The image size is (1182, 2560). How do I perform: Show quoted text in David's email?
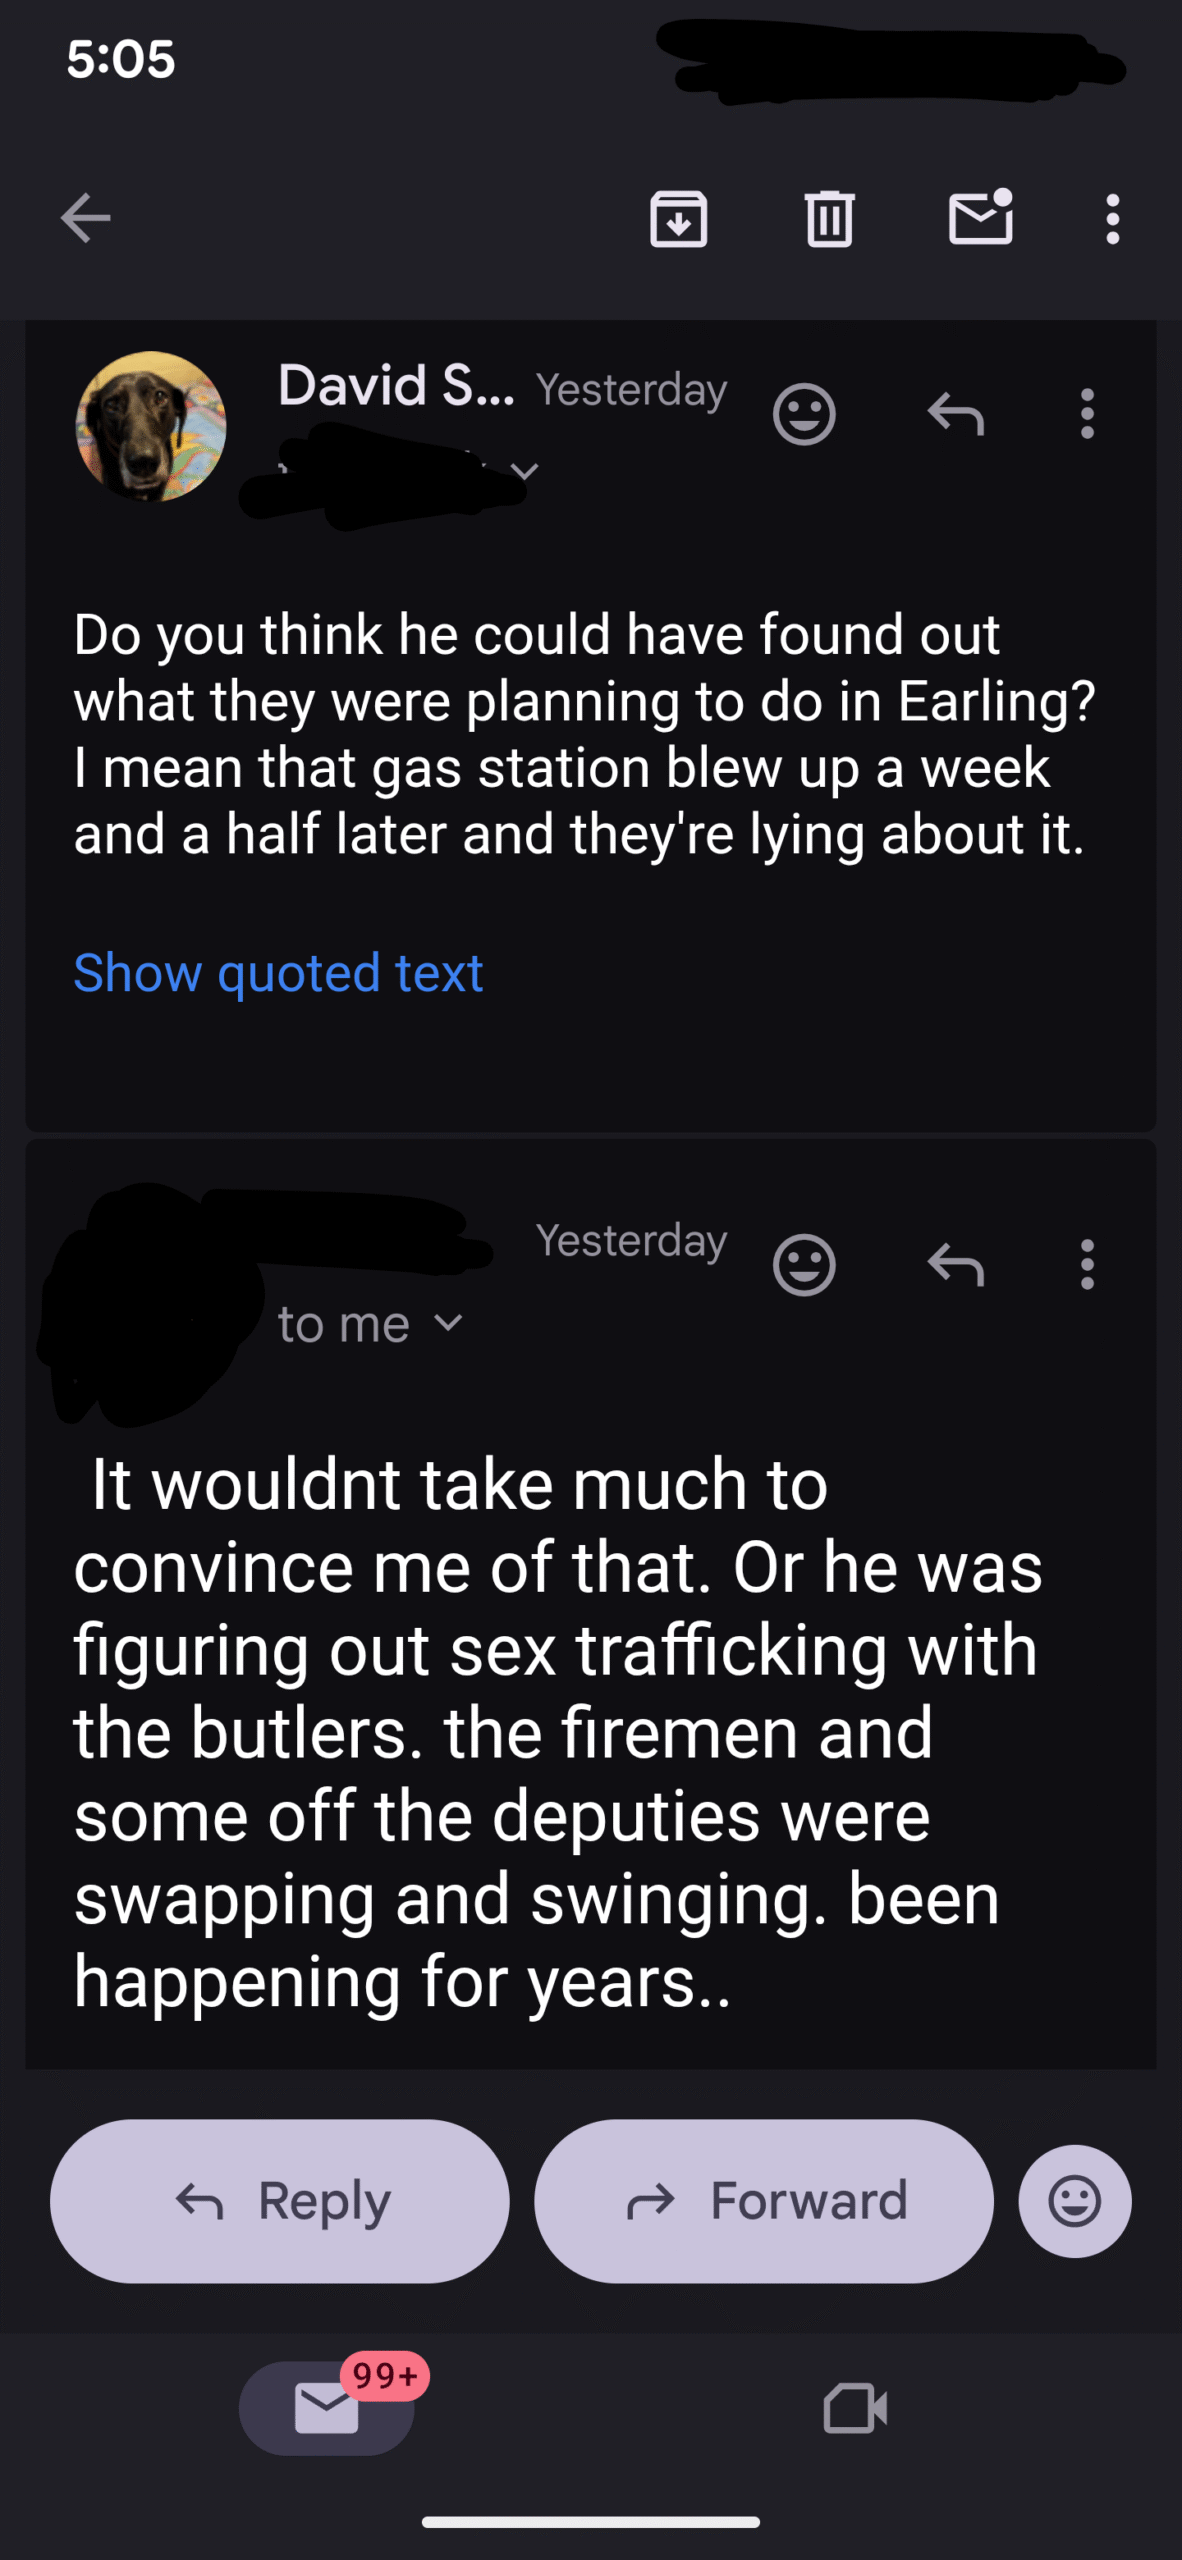point(278,973)
